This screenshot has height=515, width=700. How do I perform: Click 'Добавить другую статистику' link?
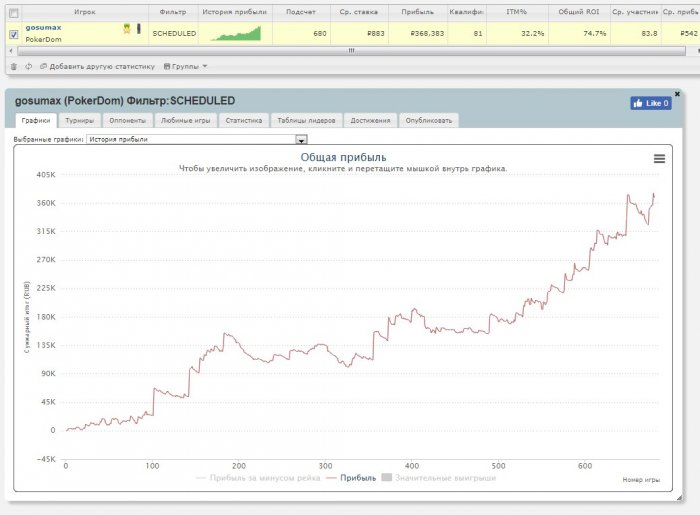coord(97,67)
